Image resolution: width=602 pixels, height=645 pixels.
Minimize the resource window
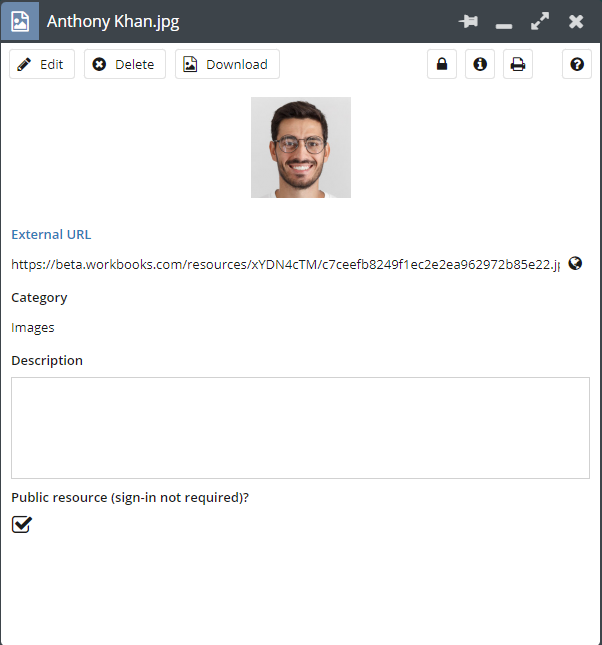tap(504, 22)
